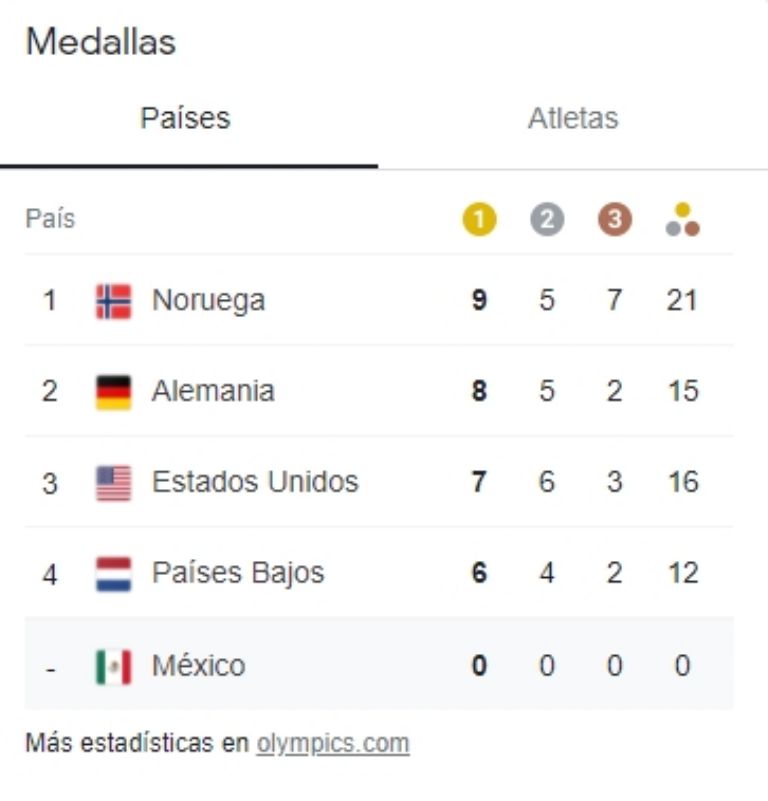Click the bronze medal column icon

[615, 219]
